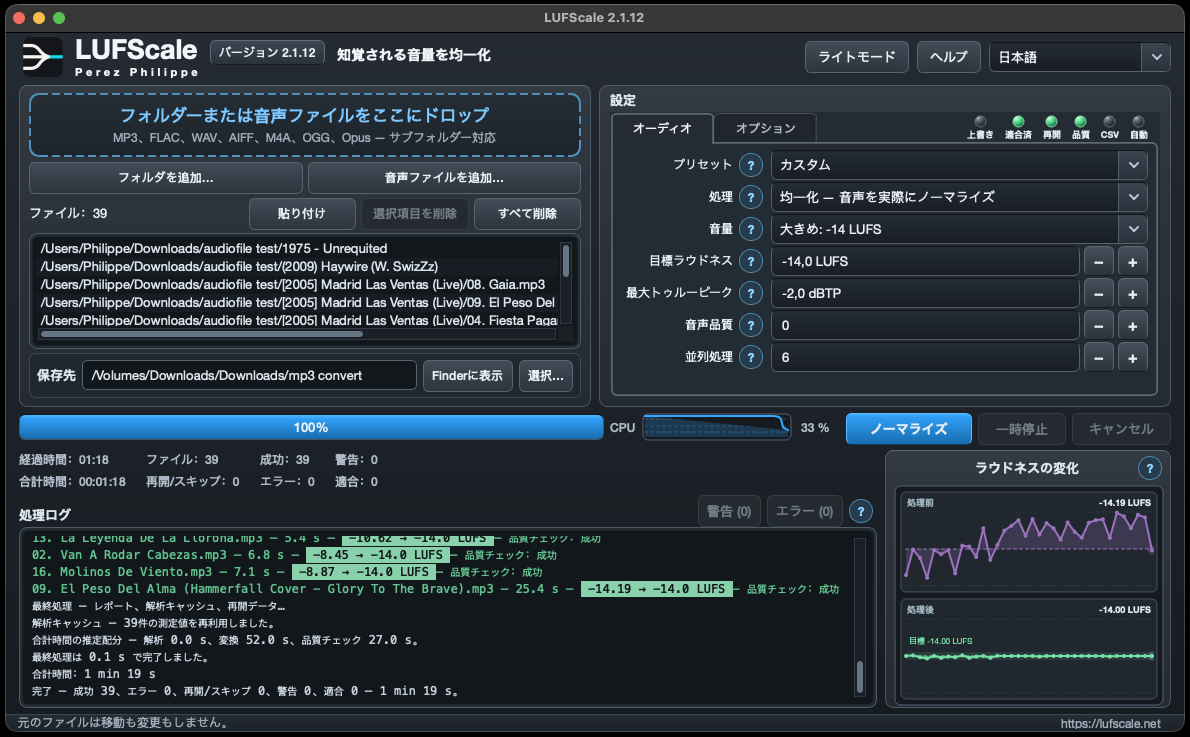Click the LUFScale logo icon
The width and height of the screenshot is (1190, 737).
point(42,57)
